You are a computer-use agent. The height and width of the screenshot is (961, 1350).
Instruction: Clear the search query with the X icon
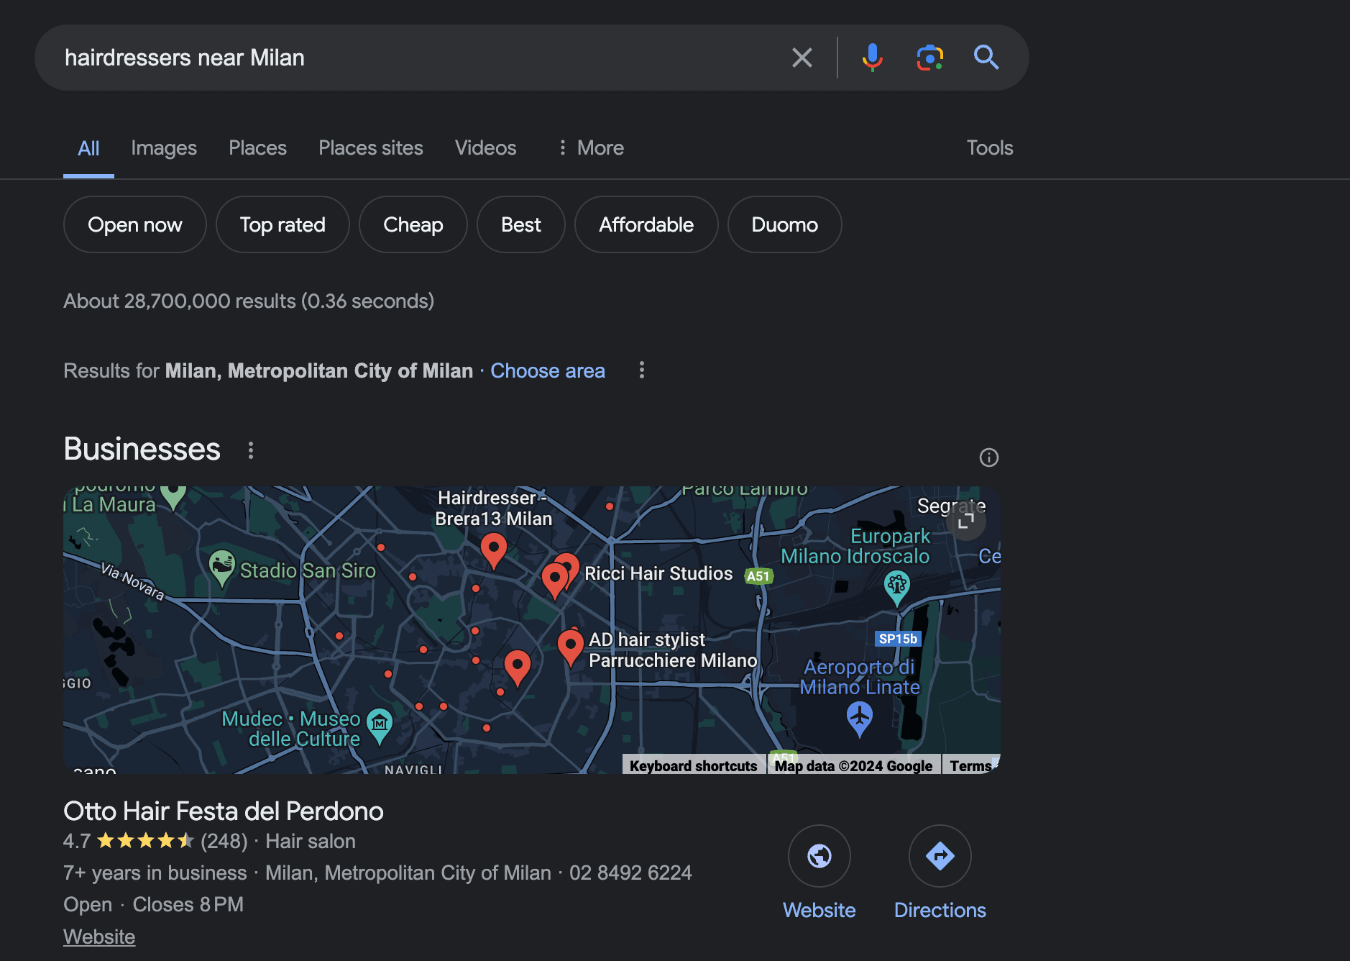[x=802, y=57]
